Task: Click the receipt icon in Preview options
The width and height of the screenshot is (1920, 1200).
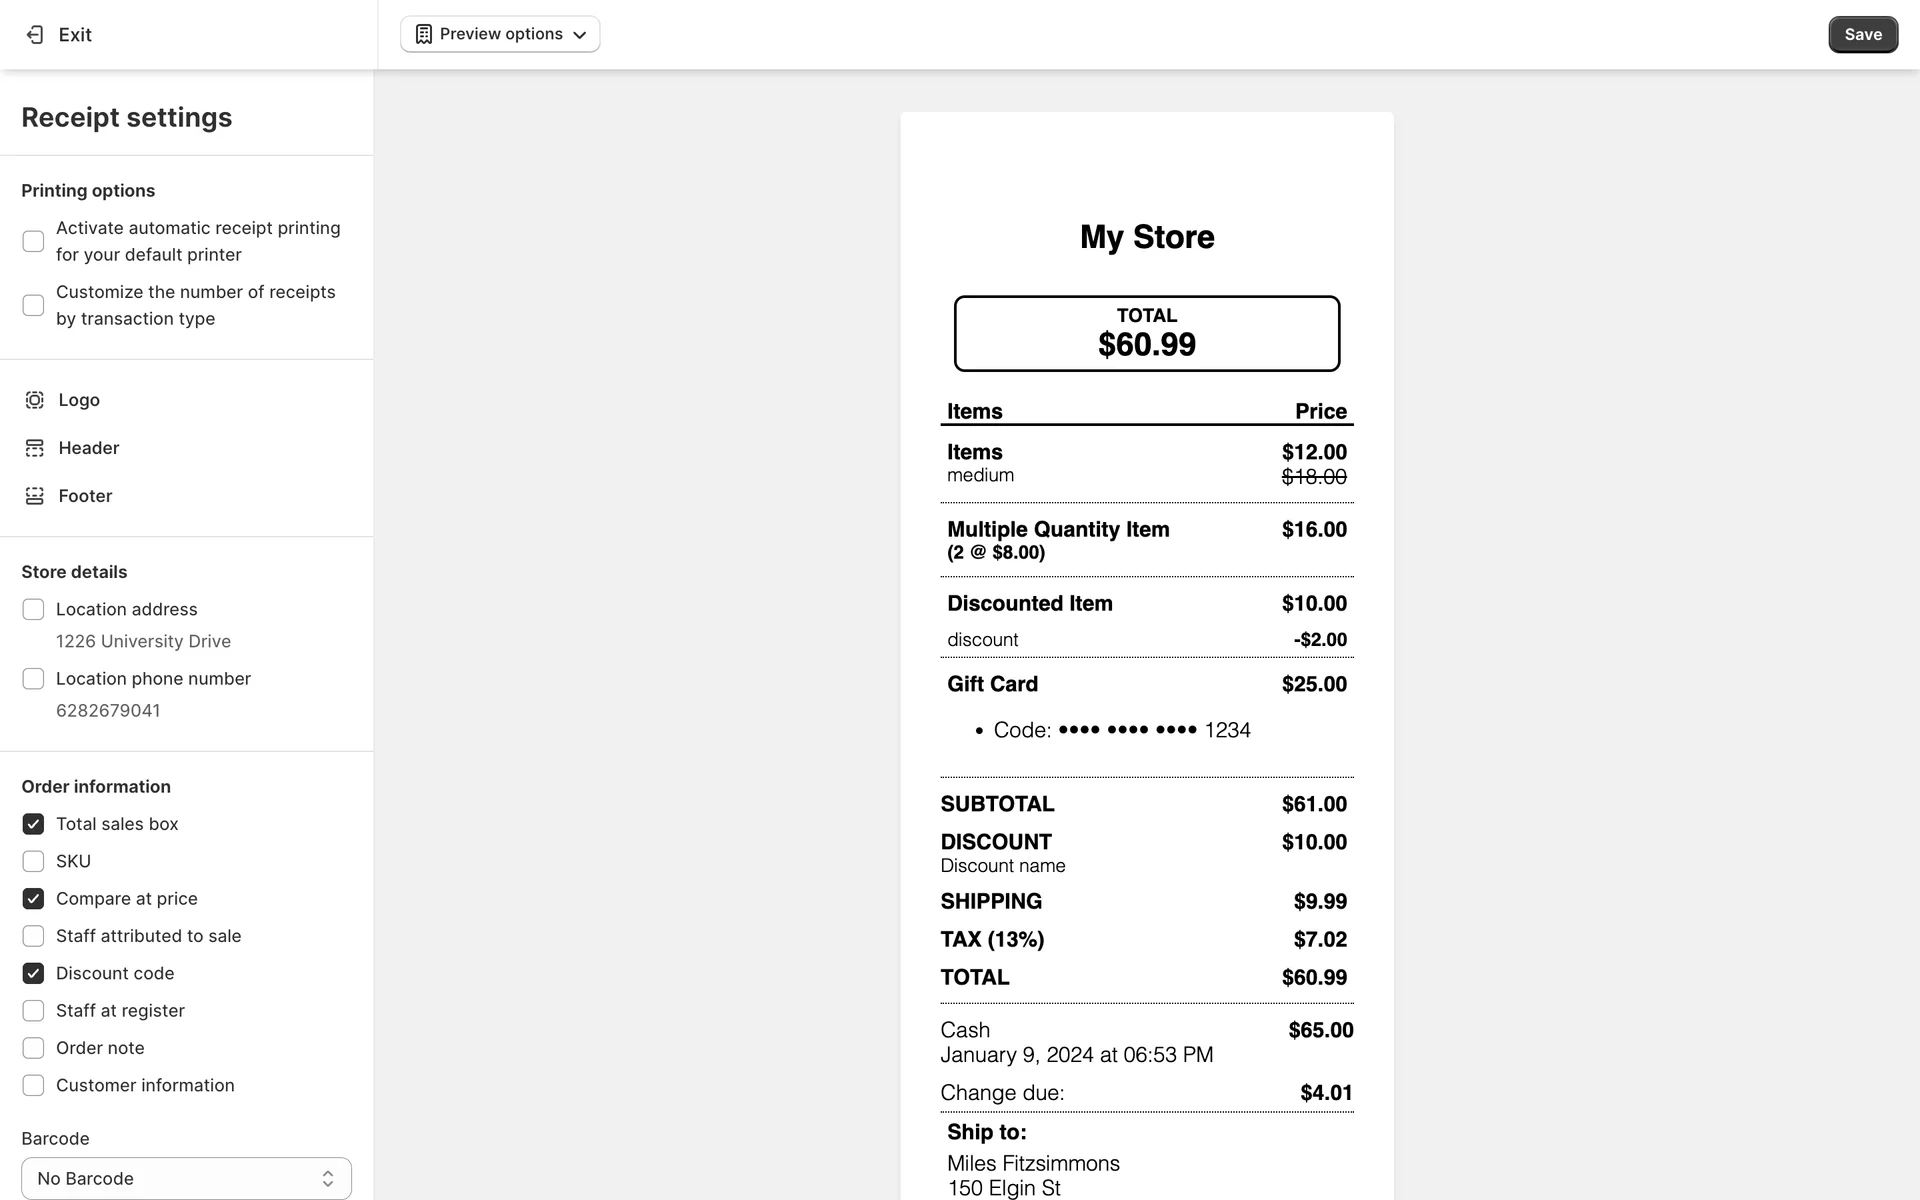Action: [424, 34]
